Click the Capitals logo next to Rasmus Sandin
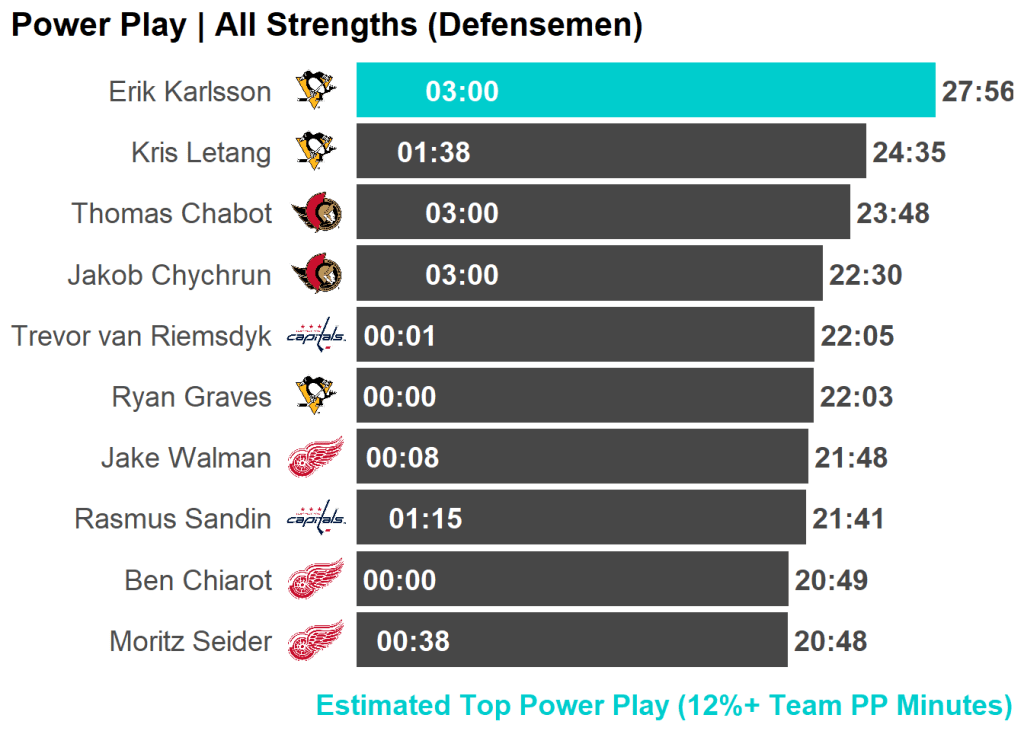 316,518
